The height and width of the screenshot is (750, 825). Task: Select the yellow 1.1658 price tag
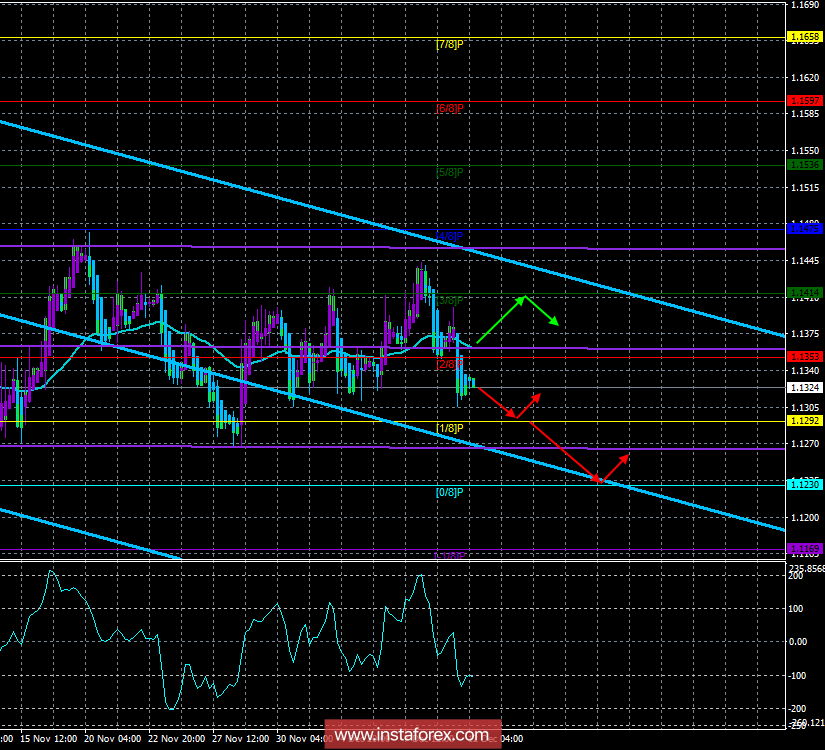click(x=805, y=37)
